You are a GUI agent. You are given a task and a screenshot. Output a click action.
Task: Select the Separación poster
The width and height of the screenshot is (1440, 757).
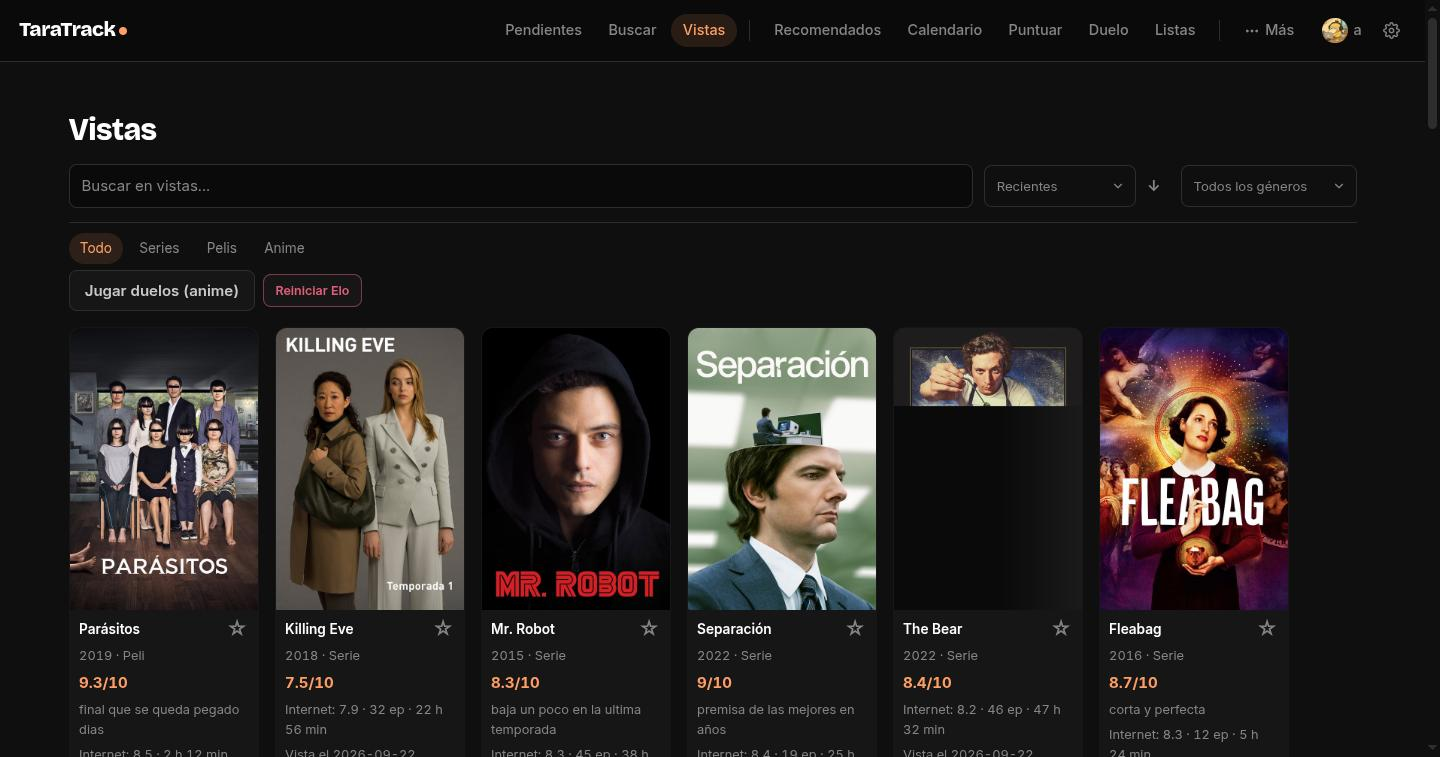point(782,469)
